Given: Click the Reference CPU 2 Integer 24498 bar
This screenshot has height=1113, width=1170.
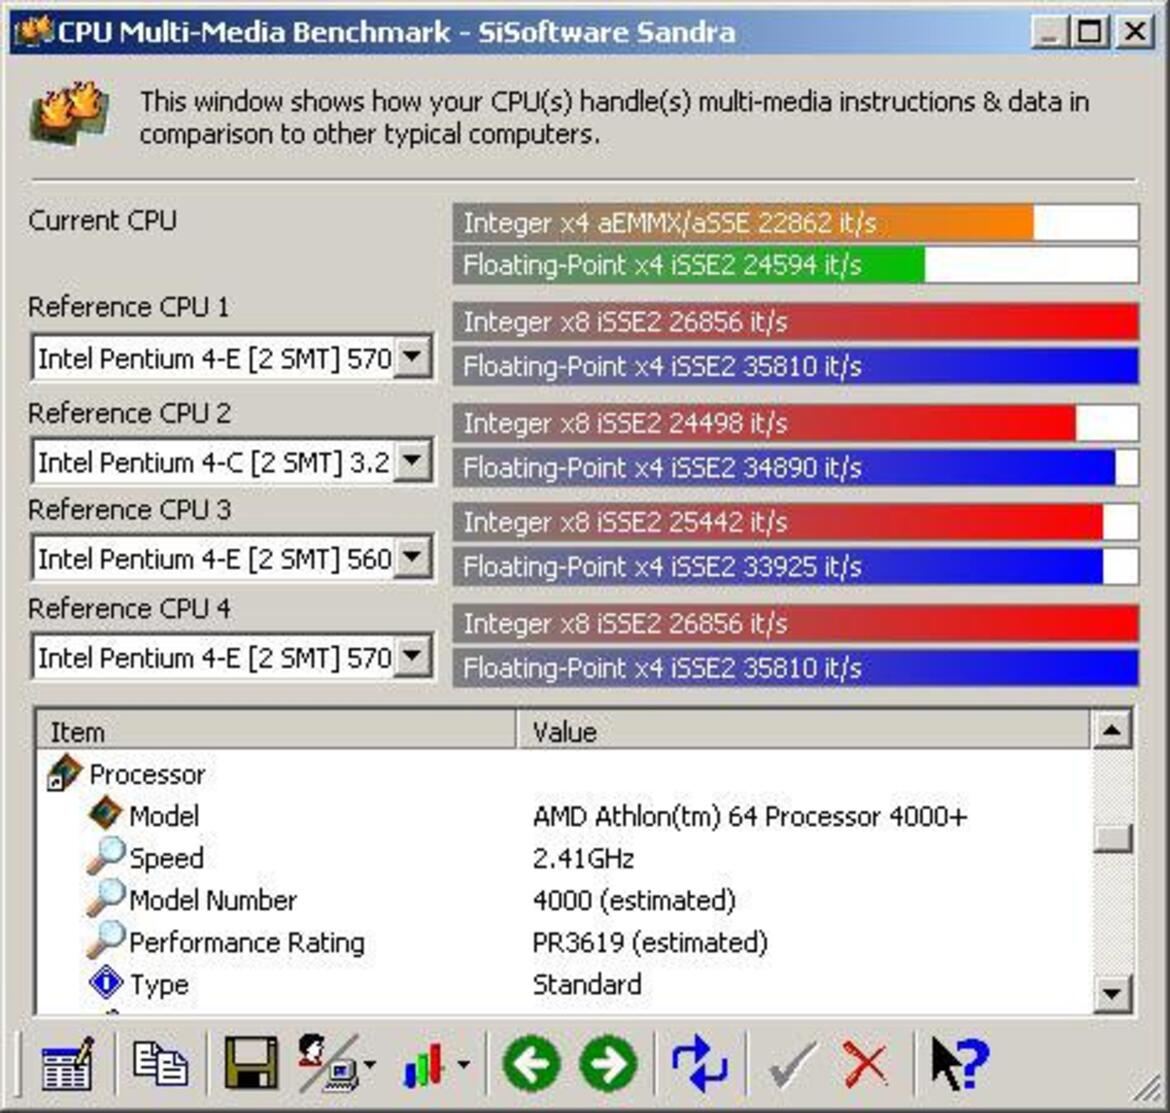Looking at the screenshot, I should (795, 423).
